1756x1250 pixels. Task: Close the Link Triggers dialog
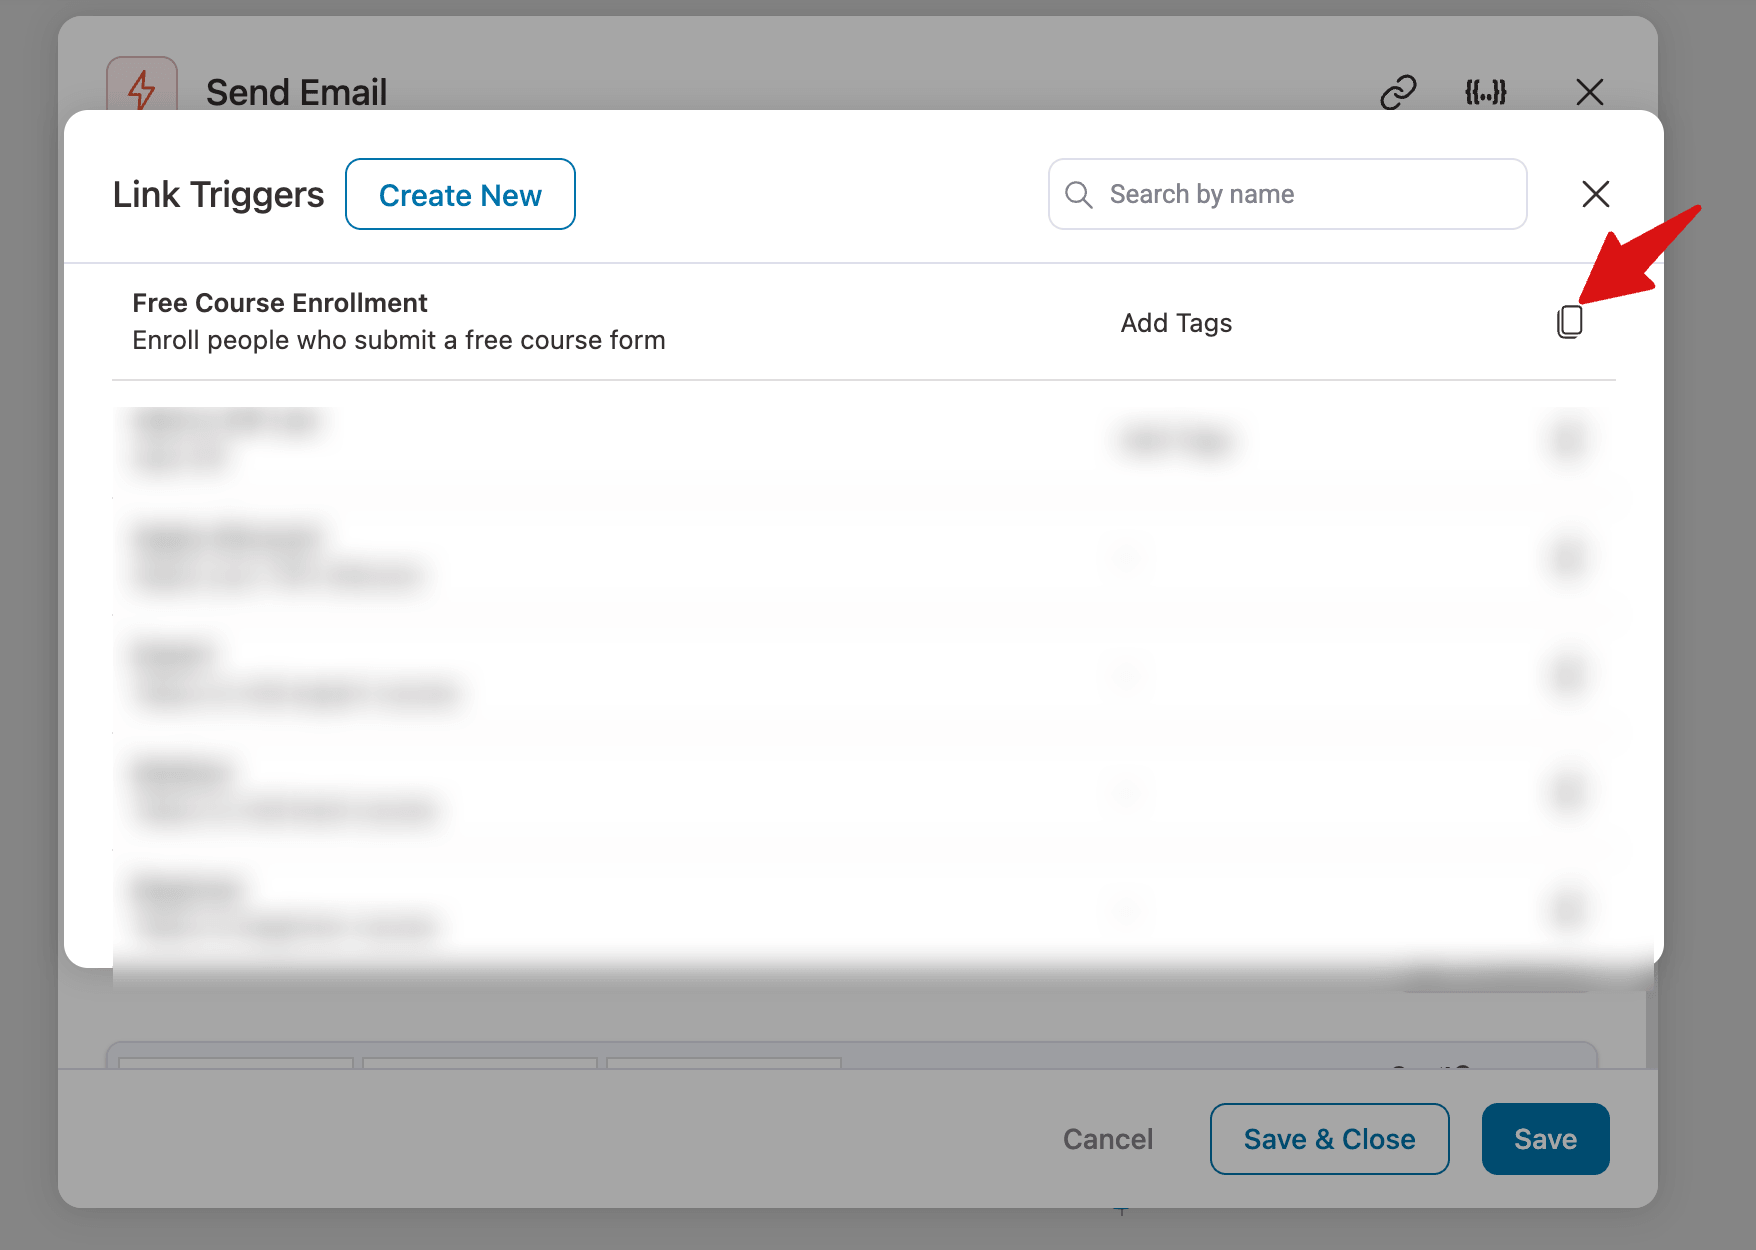(x=1595, y=194)
